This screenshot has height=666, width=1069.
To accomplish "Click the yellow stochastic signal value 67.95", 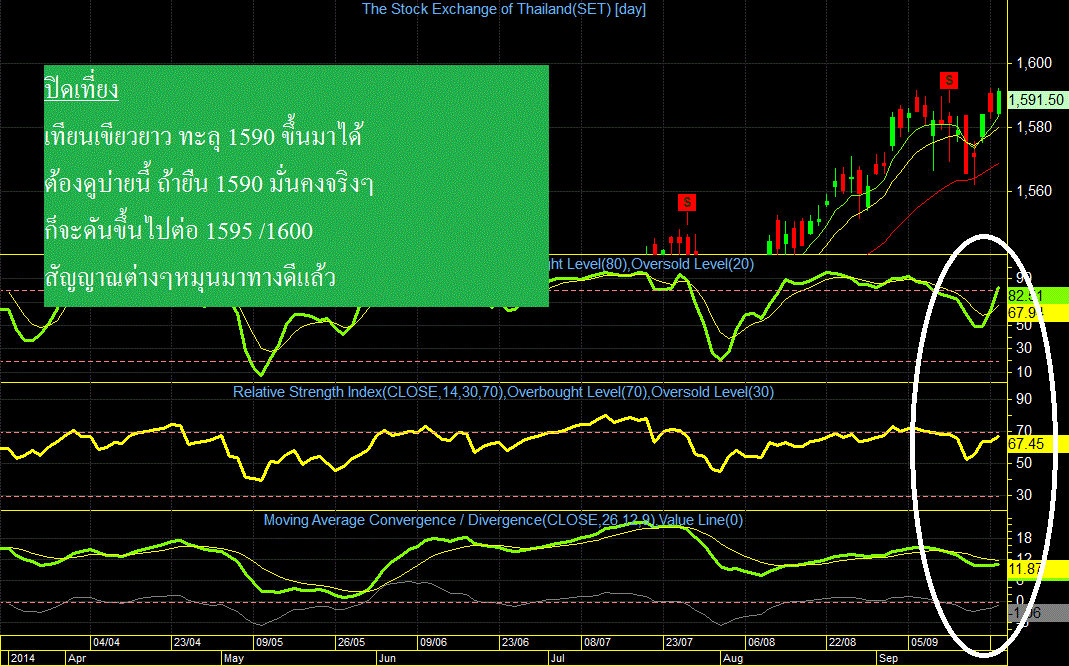I will 1038,313.
